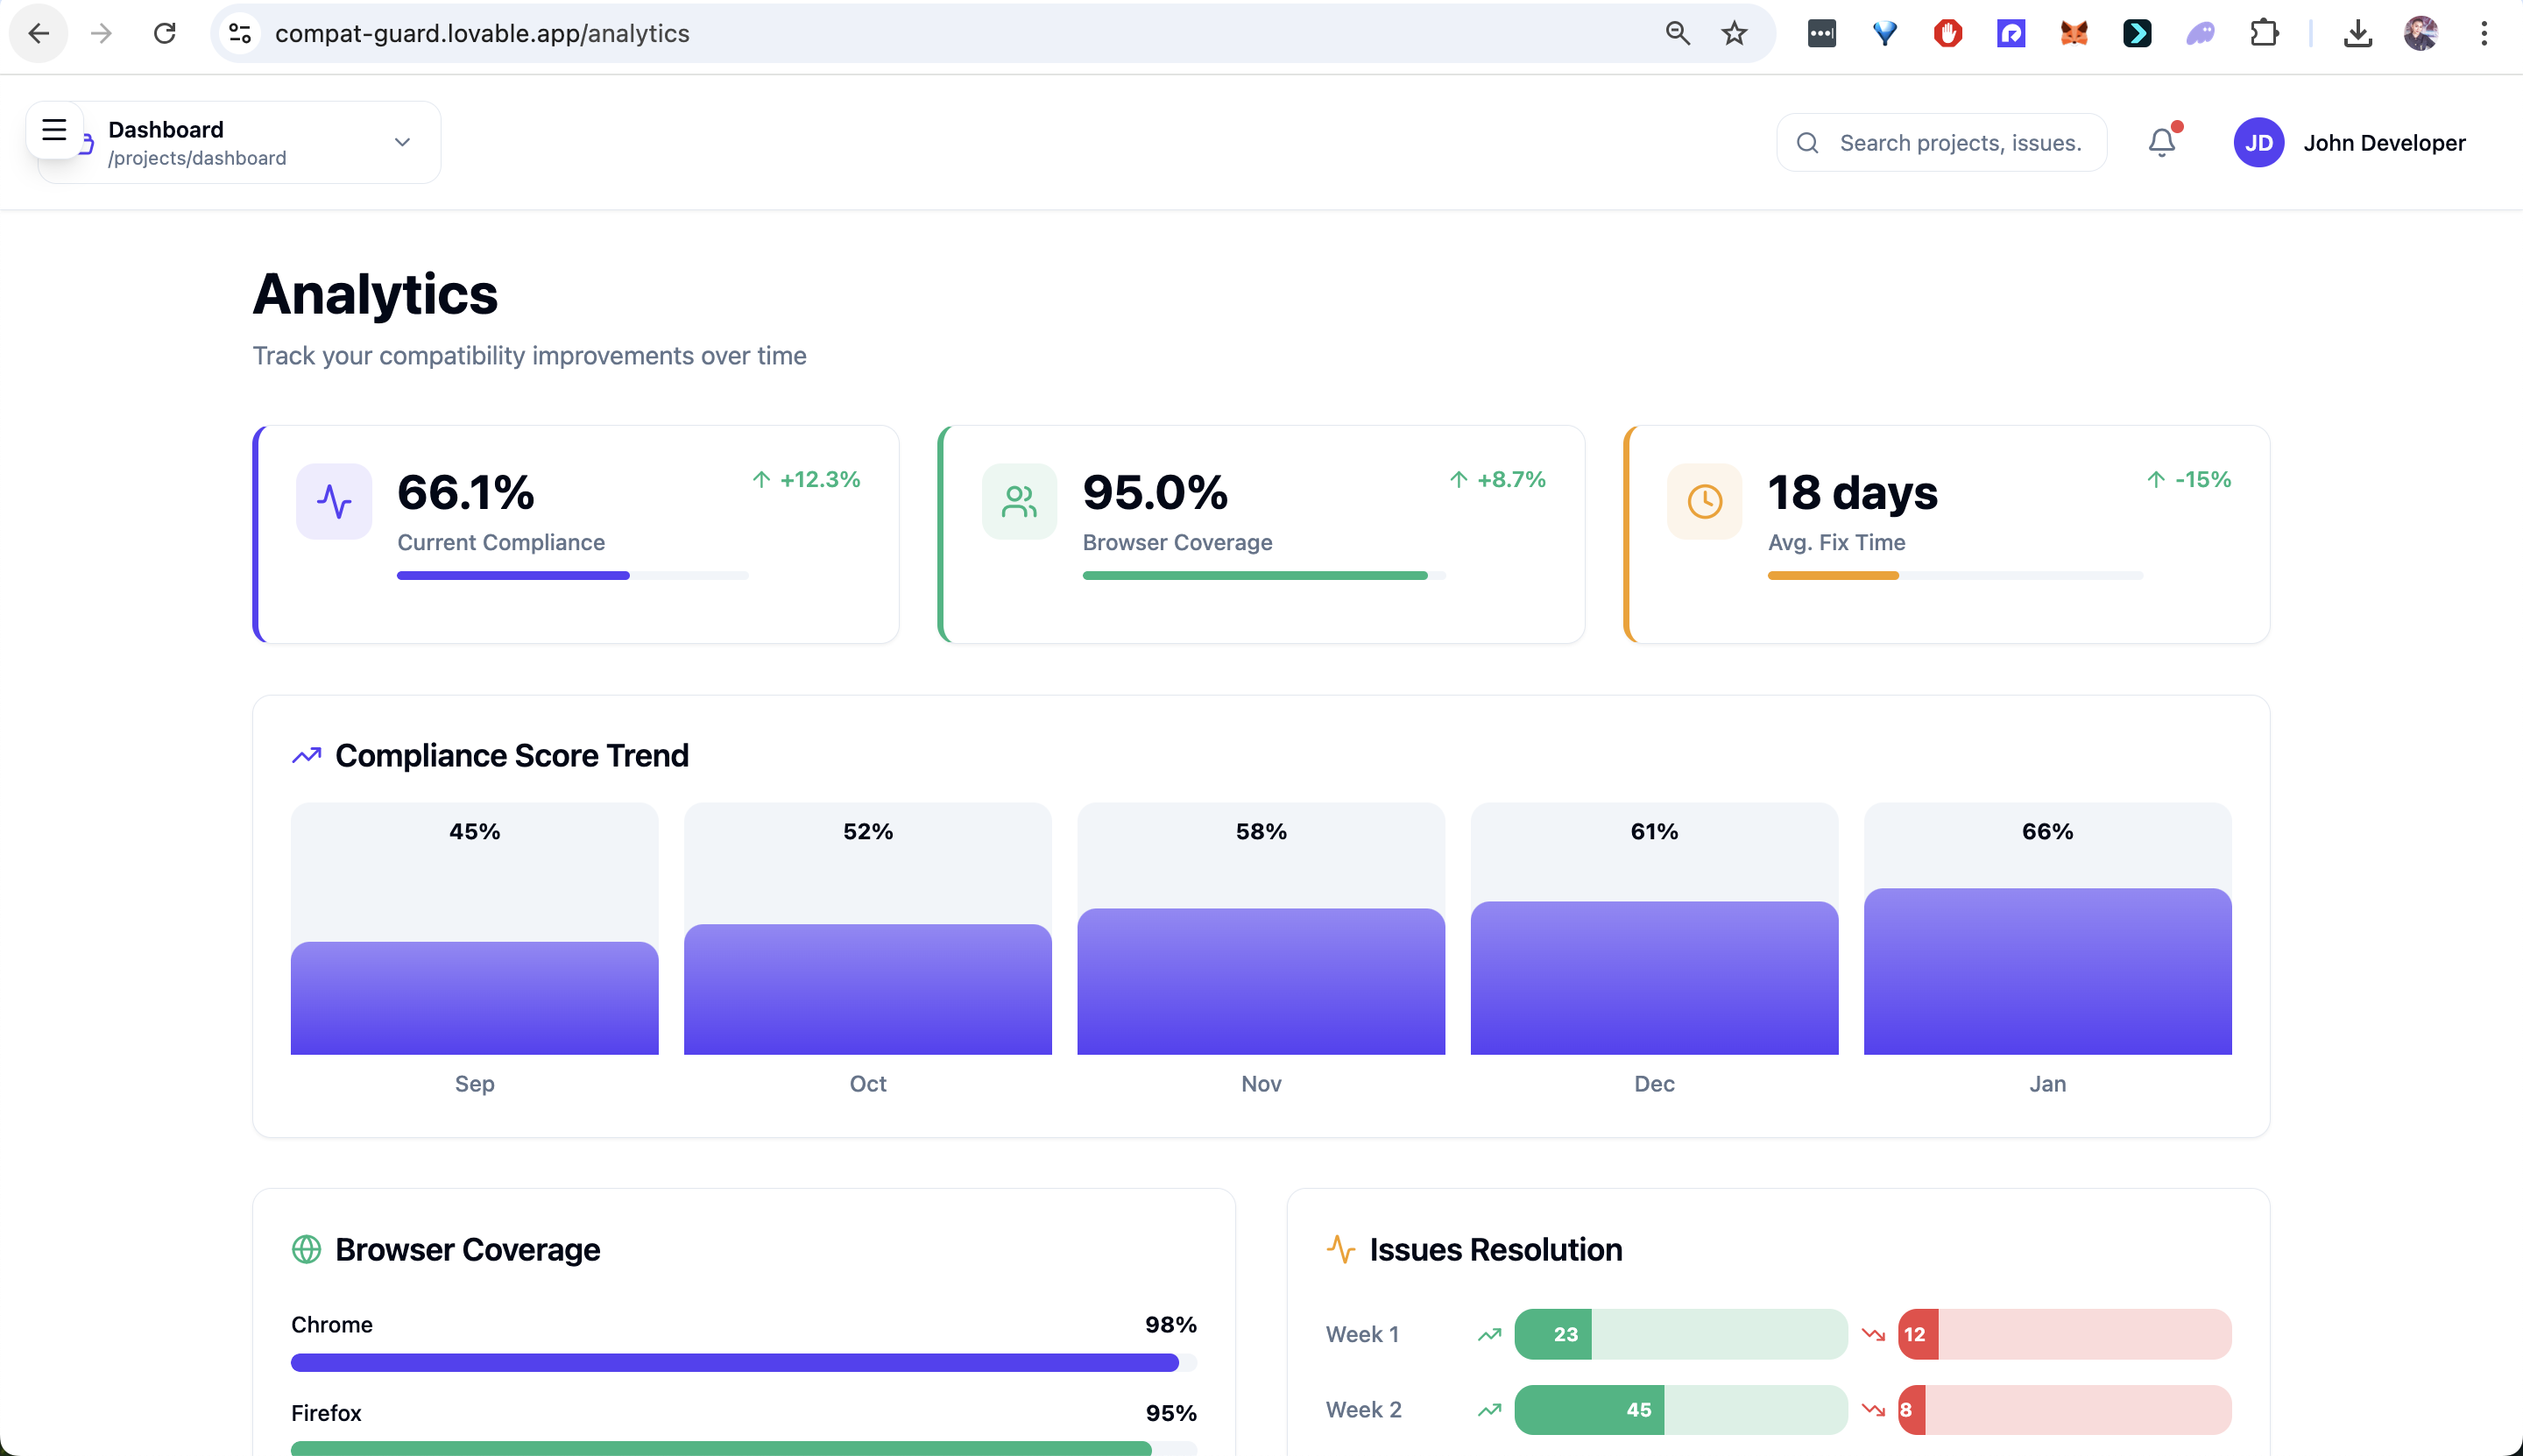Click the Current Compliance pulse icon

334,501
